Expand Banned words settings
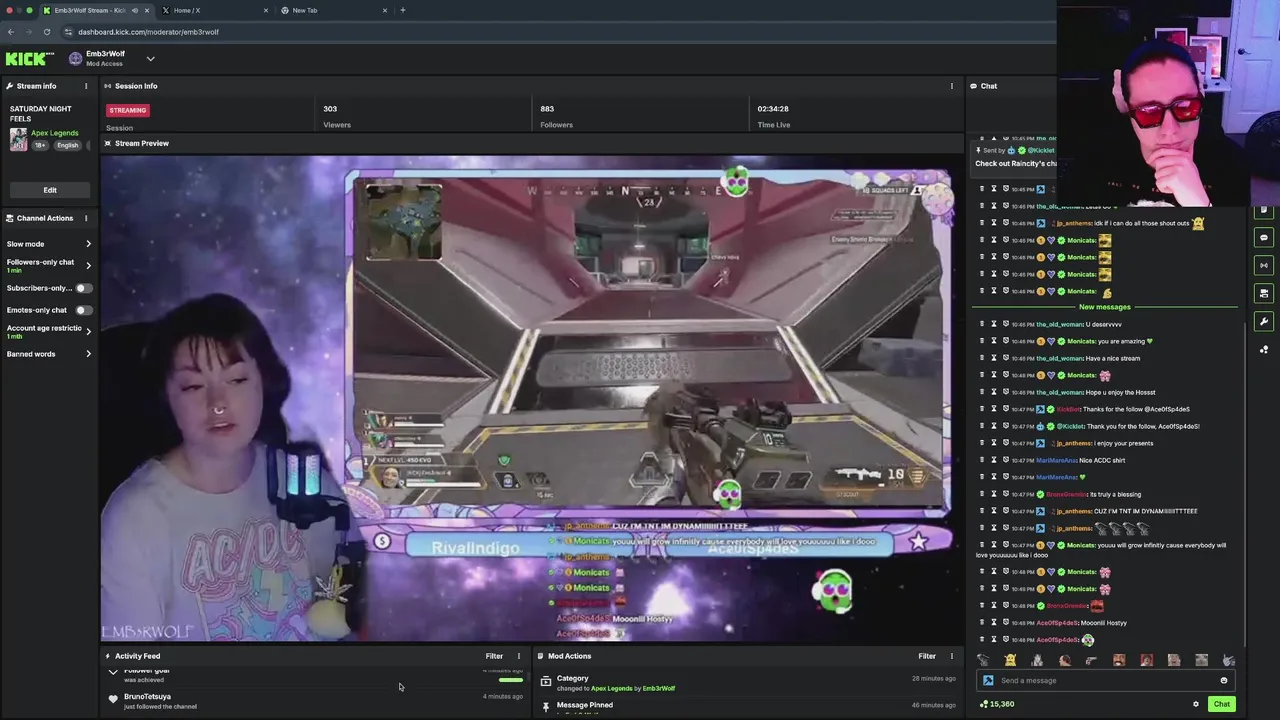The image size is (1280, 720). [x=88, y=354]
